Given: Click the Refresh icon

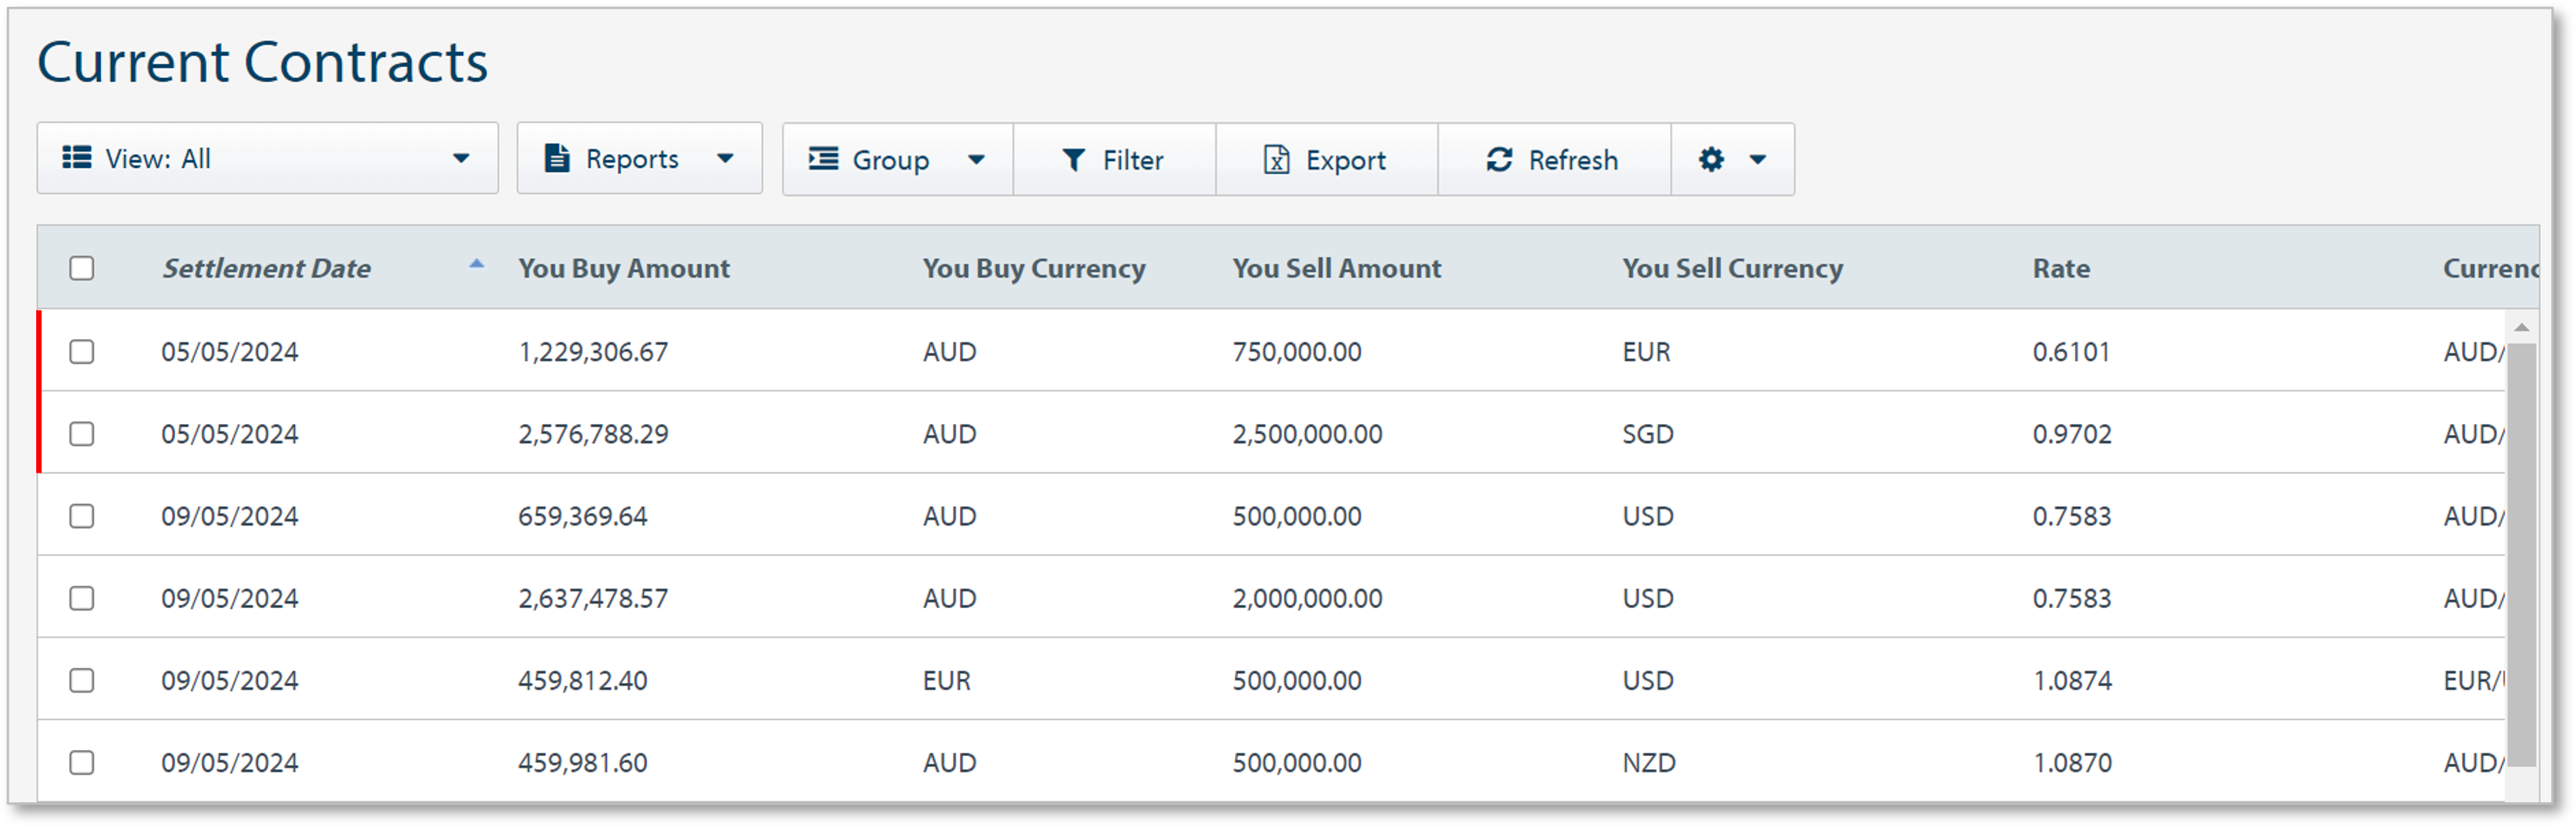Looking at the screenshot, I should [1498, 159].
